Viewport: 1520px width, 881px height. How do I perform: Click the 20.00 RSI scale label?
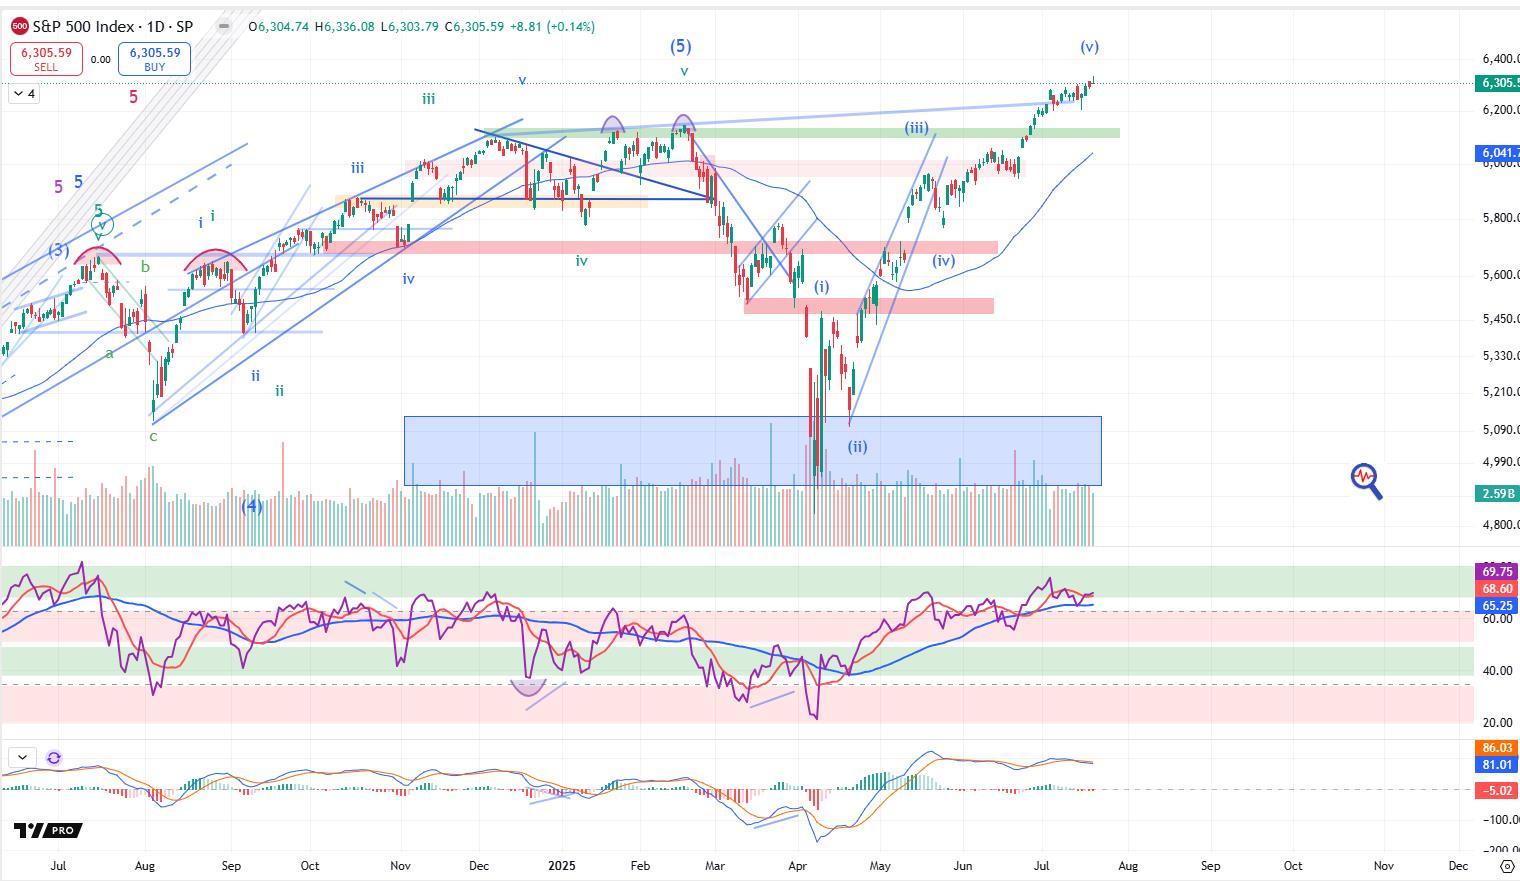1496,723
